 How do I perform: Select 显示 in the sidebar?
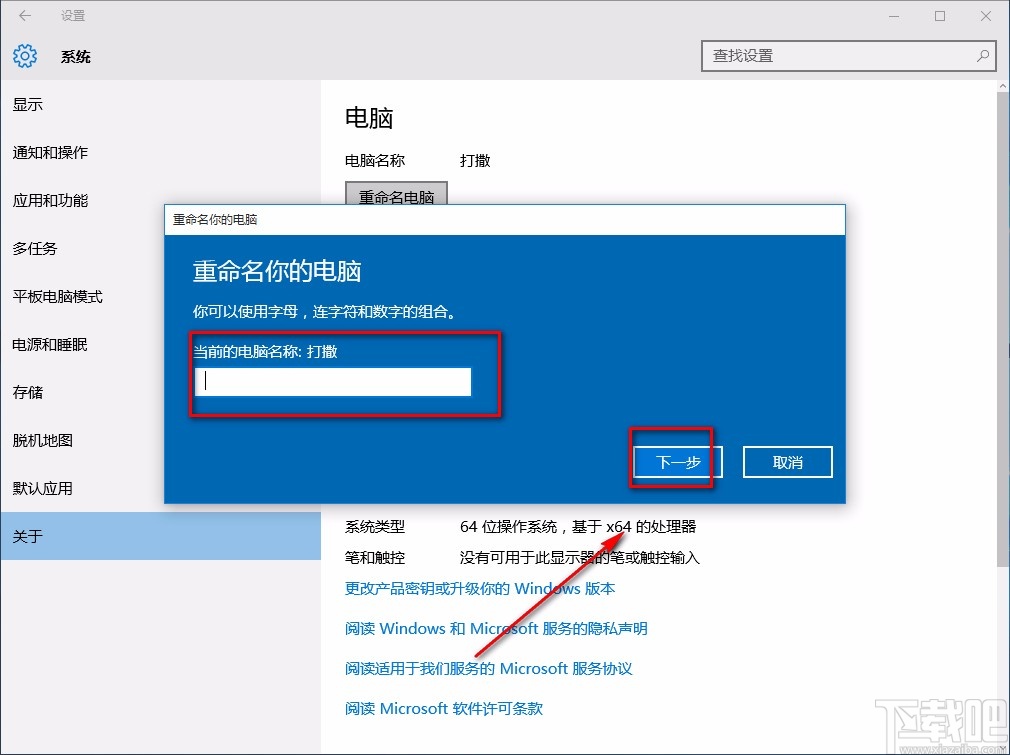point(28,104)
